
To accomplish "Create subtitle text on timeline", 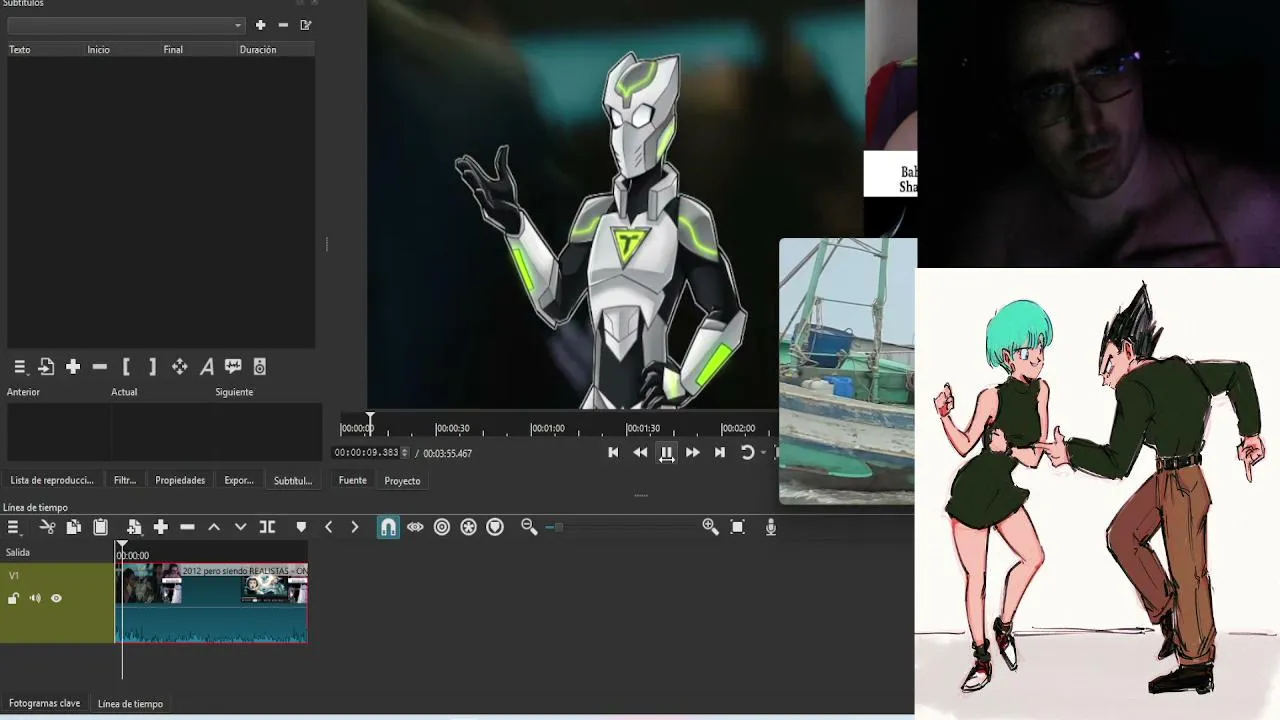I will (207, 367).
